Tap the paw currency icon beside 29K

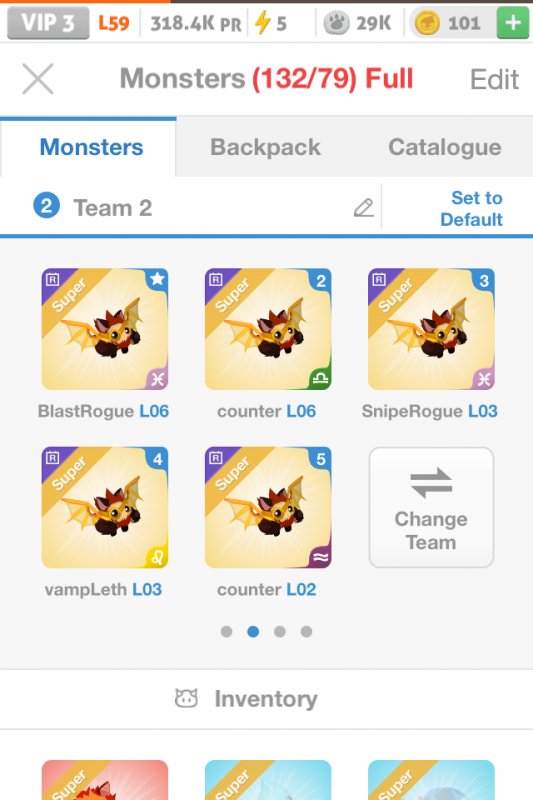point(337,23)
